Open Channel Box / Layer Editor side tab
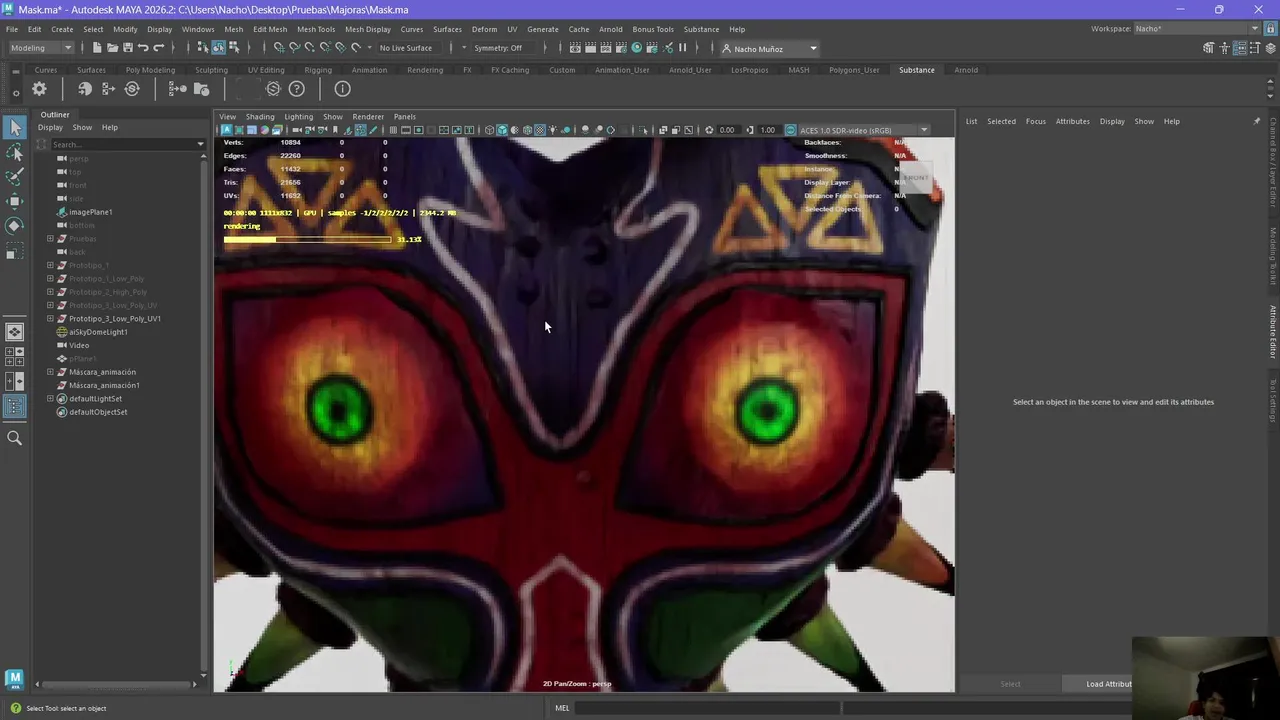The height and width of the screenshot is (720, 1280). tap(1273, 163)
